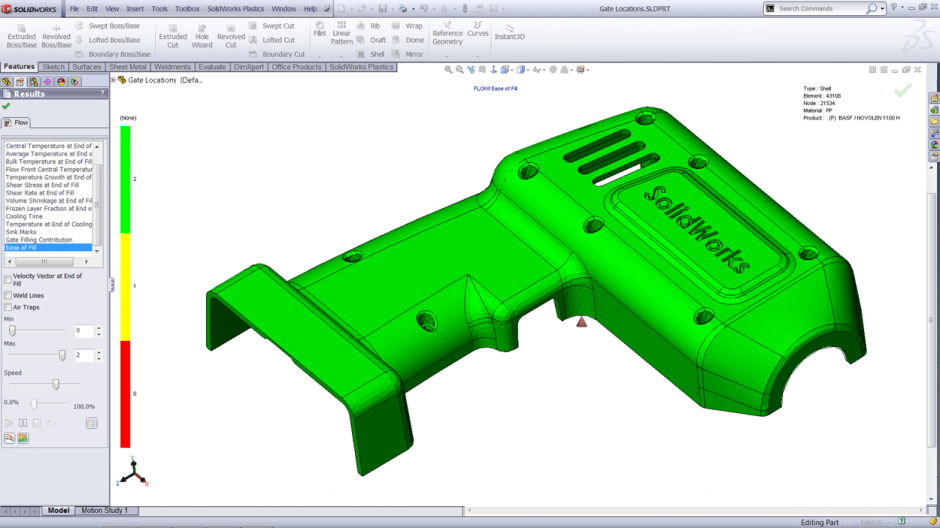Open the FeatureManager design tree tab
The height and width of the screenshot is (528, 940).
click(7, 82)
